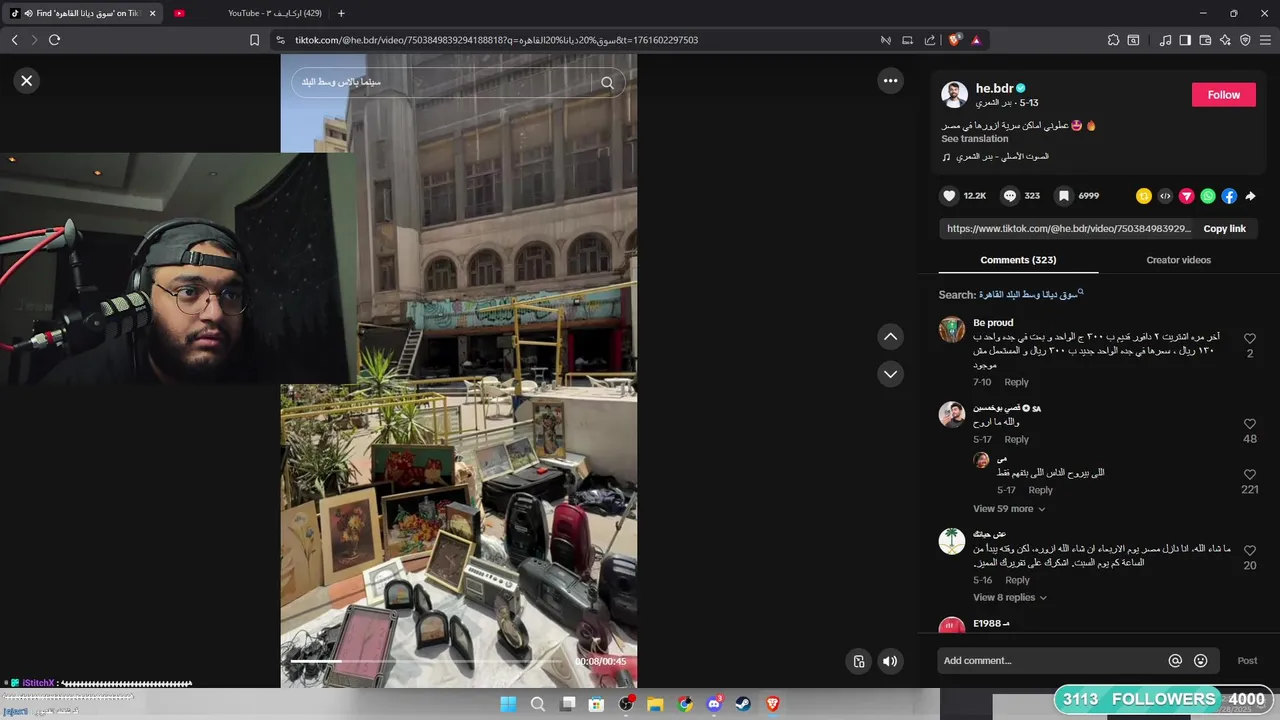
Task: Click the Post comment button
Action: coord(1247,661)
